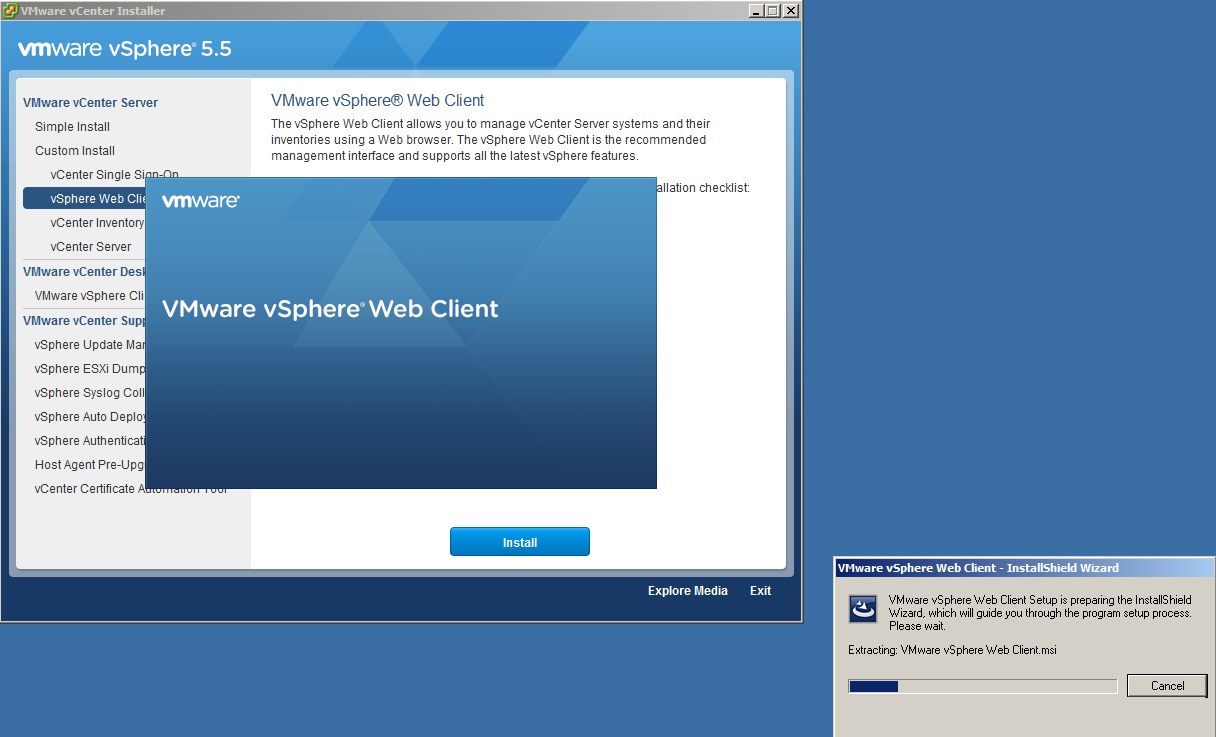Close the VMware vCenter Installer window
This screenshot has height=737, width=1216.
click(x=790, y=11)
